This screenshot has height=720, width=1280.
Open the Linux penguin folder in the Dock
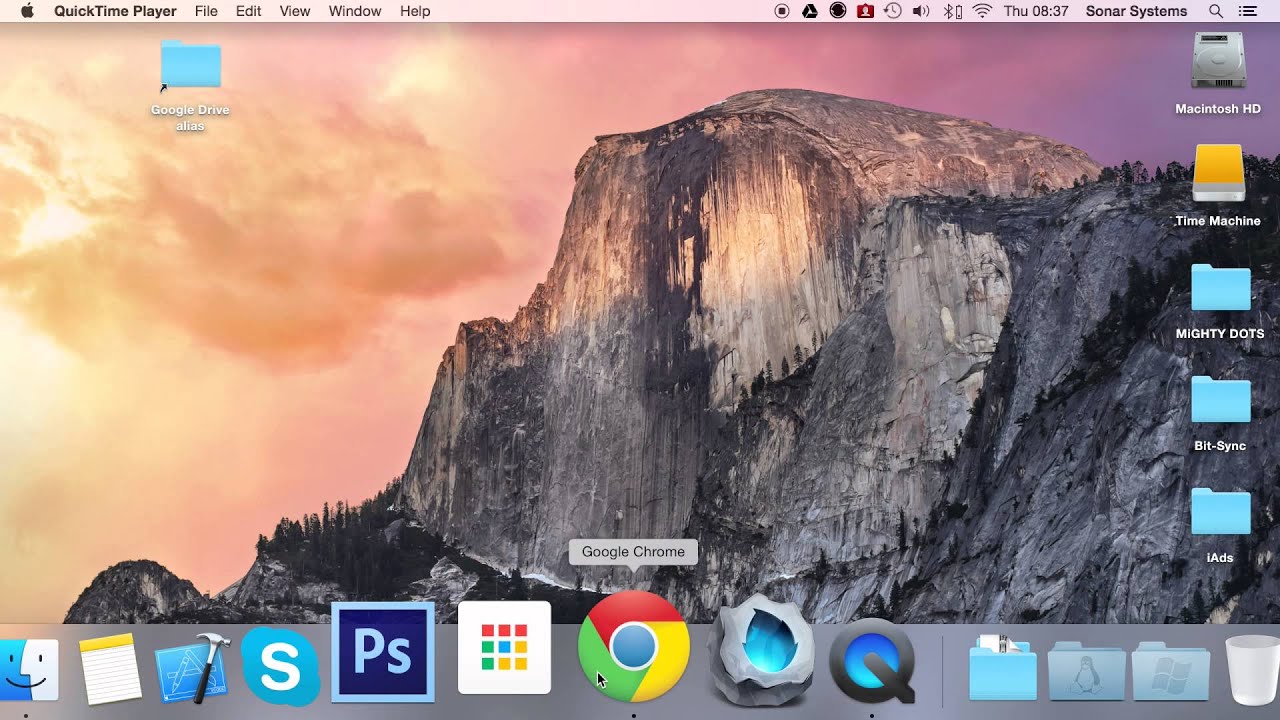click(x=1087, y=671)
